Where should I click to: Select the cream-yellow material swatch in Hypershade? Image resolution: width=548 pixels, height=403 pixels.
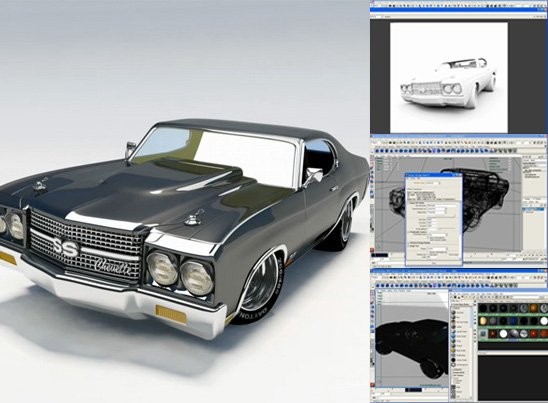tap(483, 321)
